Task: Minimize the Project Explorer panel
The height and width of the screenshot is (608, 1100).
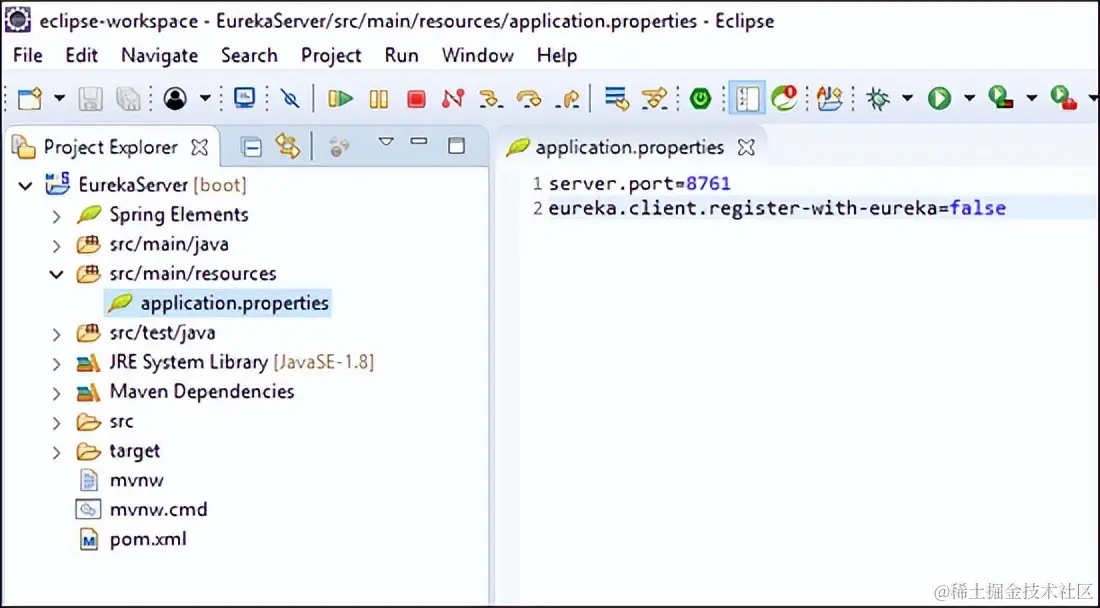Action: coord(420,141)
